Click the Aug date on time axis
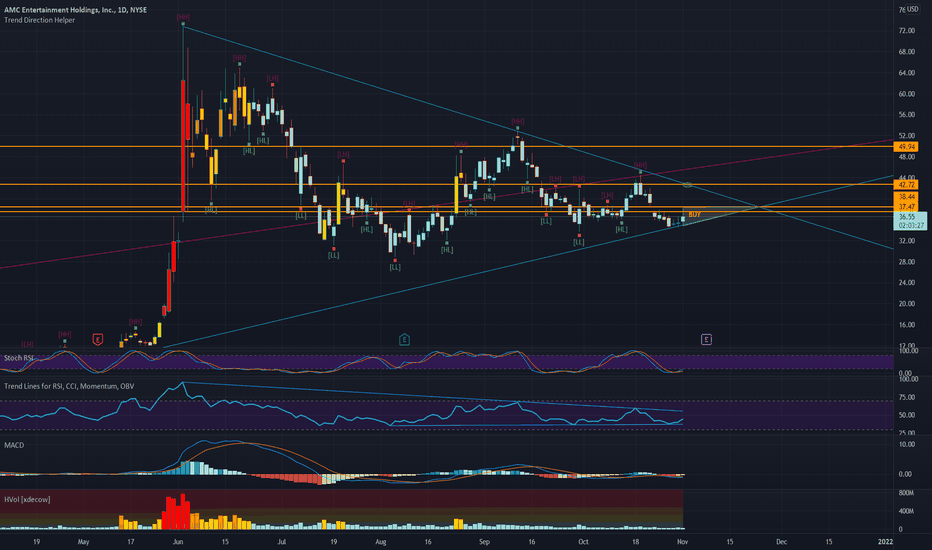This screenshot has height=550, width=932. (380, 542)
